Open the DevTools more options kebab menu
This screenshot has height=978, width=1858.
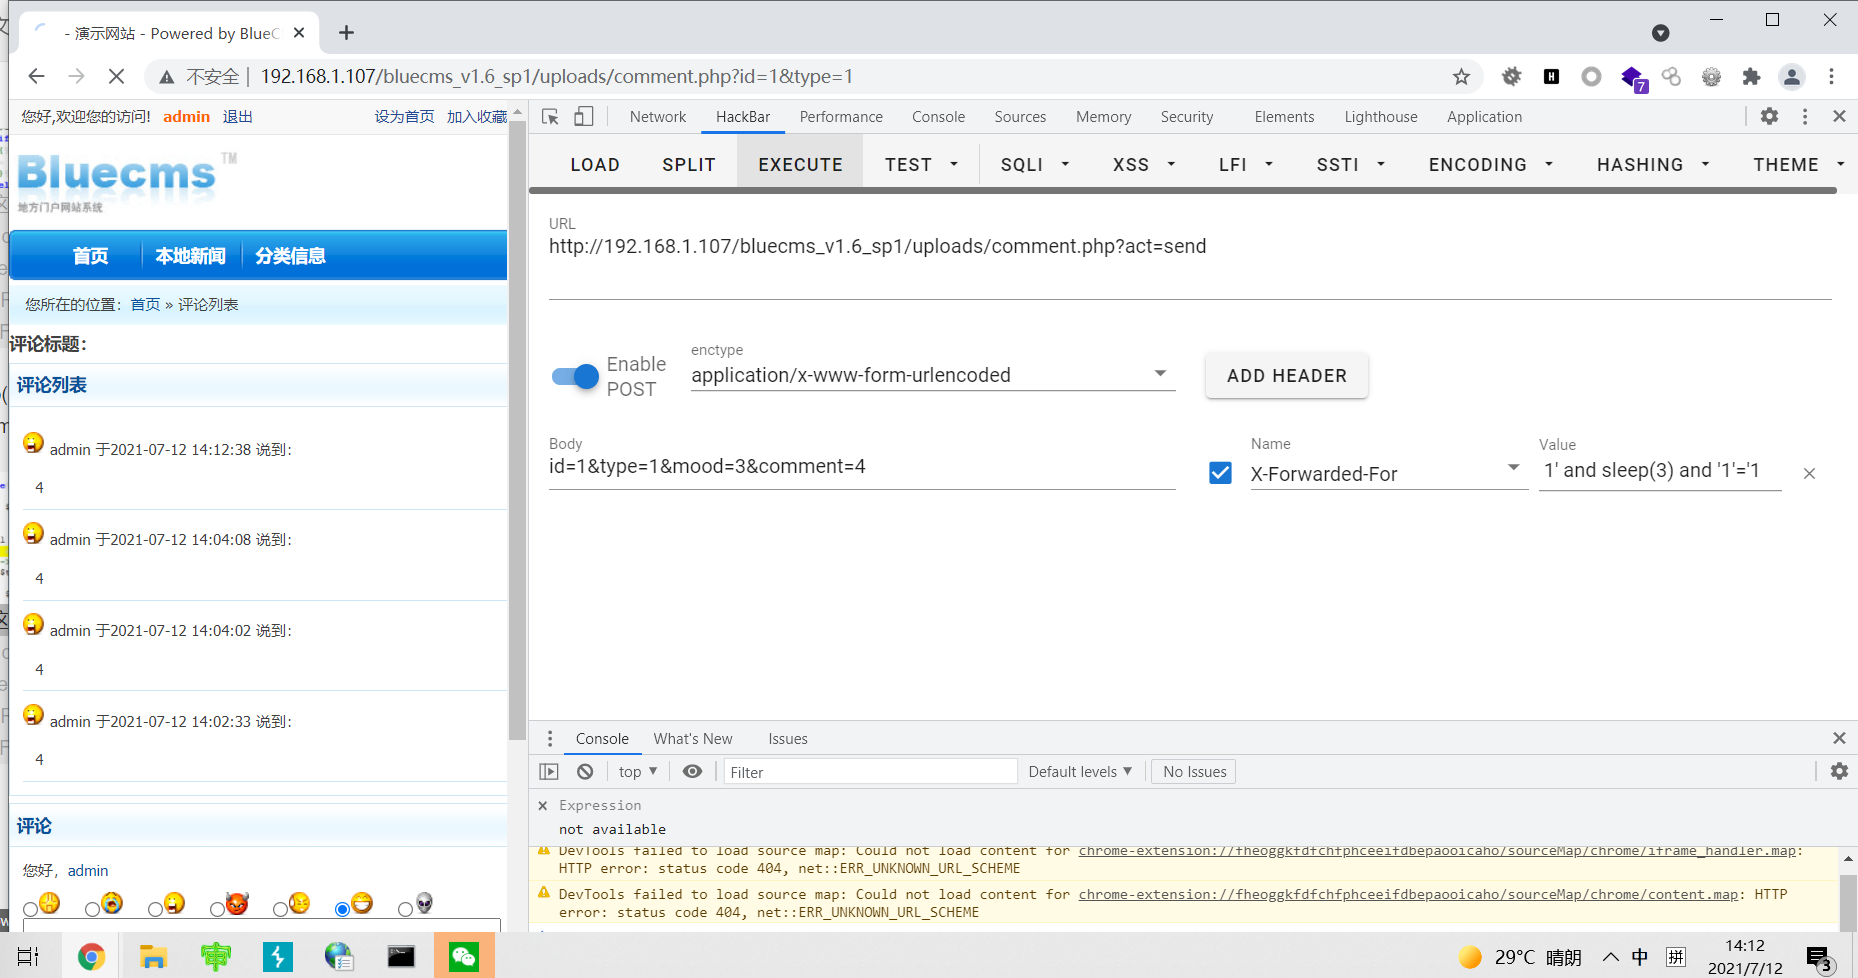pyautogui.click(x=1805, y=116)
